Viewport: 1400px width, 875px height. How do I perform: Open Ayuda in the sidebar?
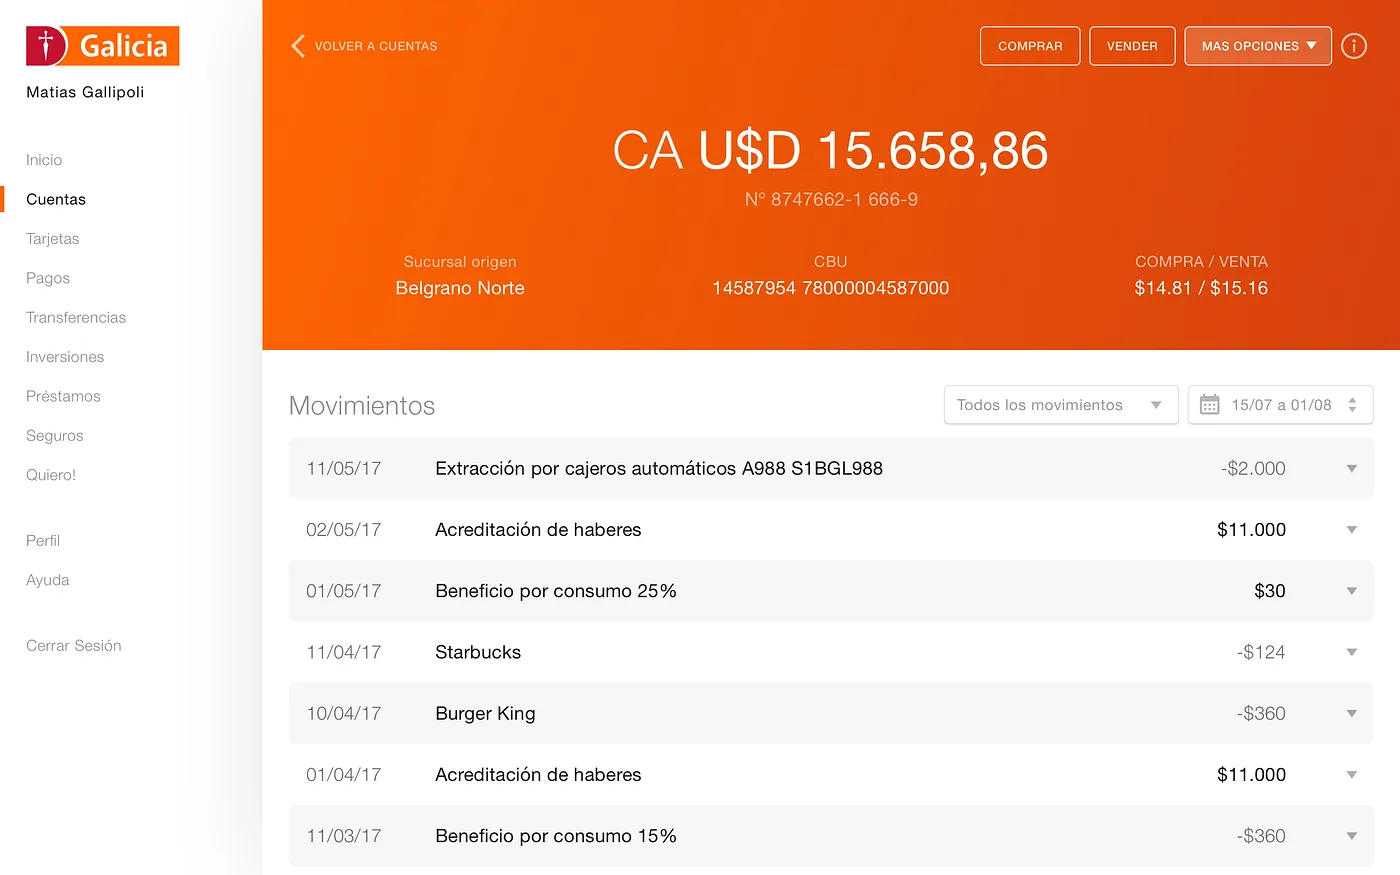(x=48, y=580)
